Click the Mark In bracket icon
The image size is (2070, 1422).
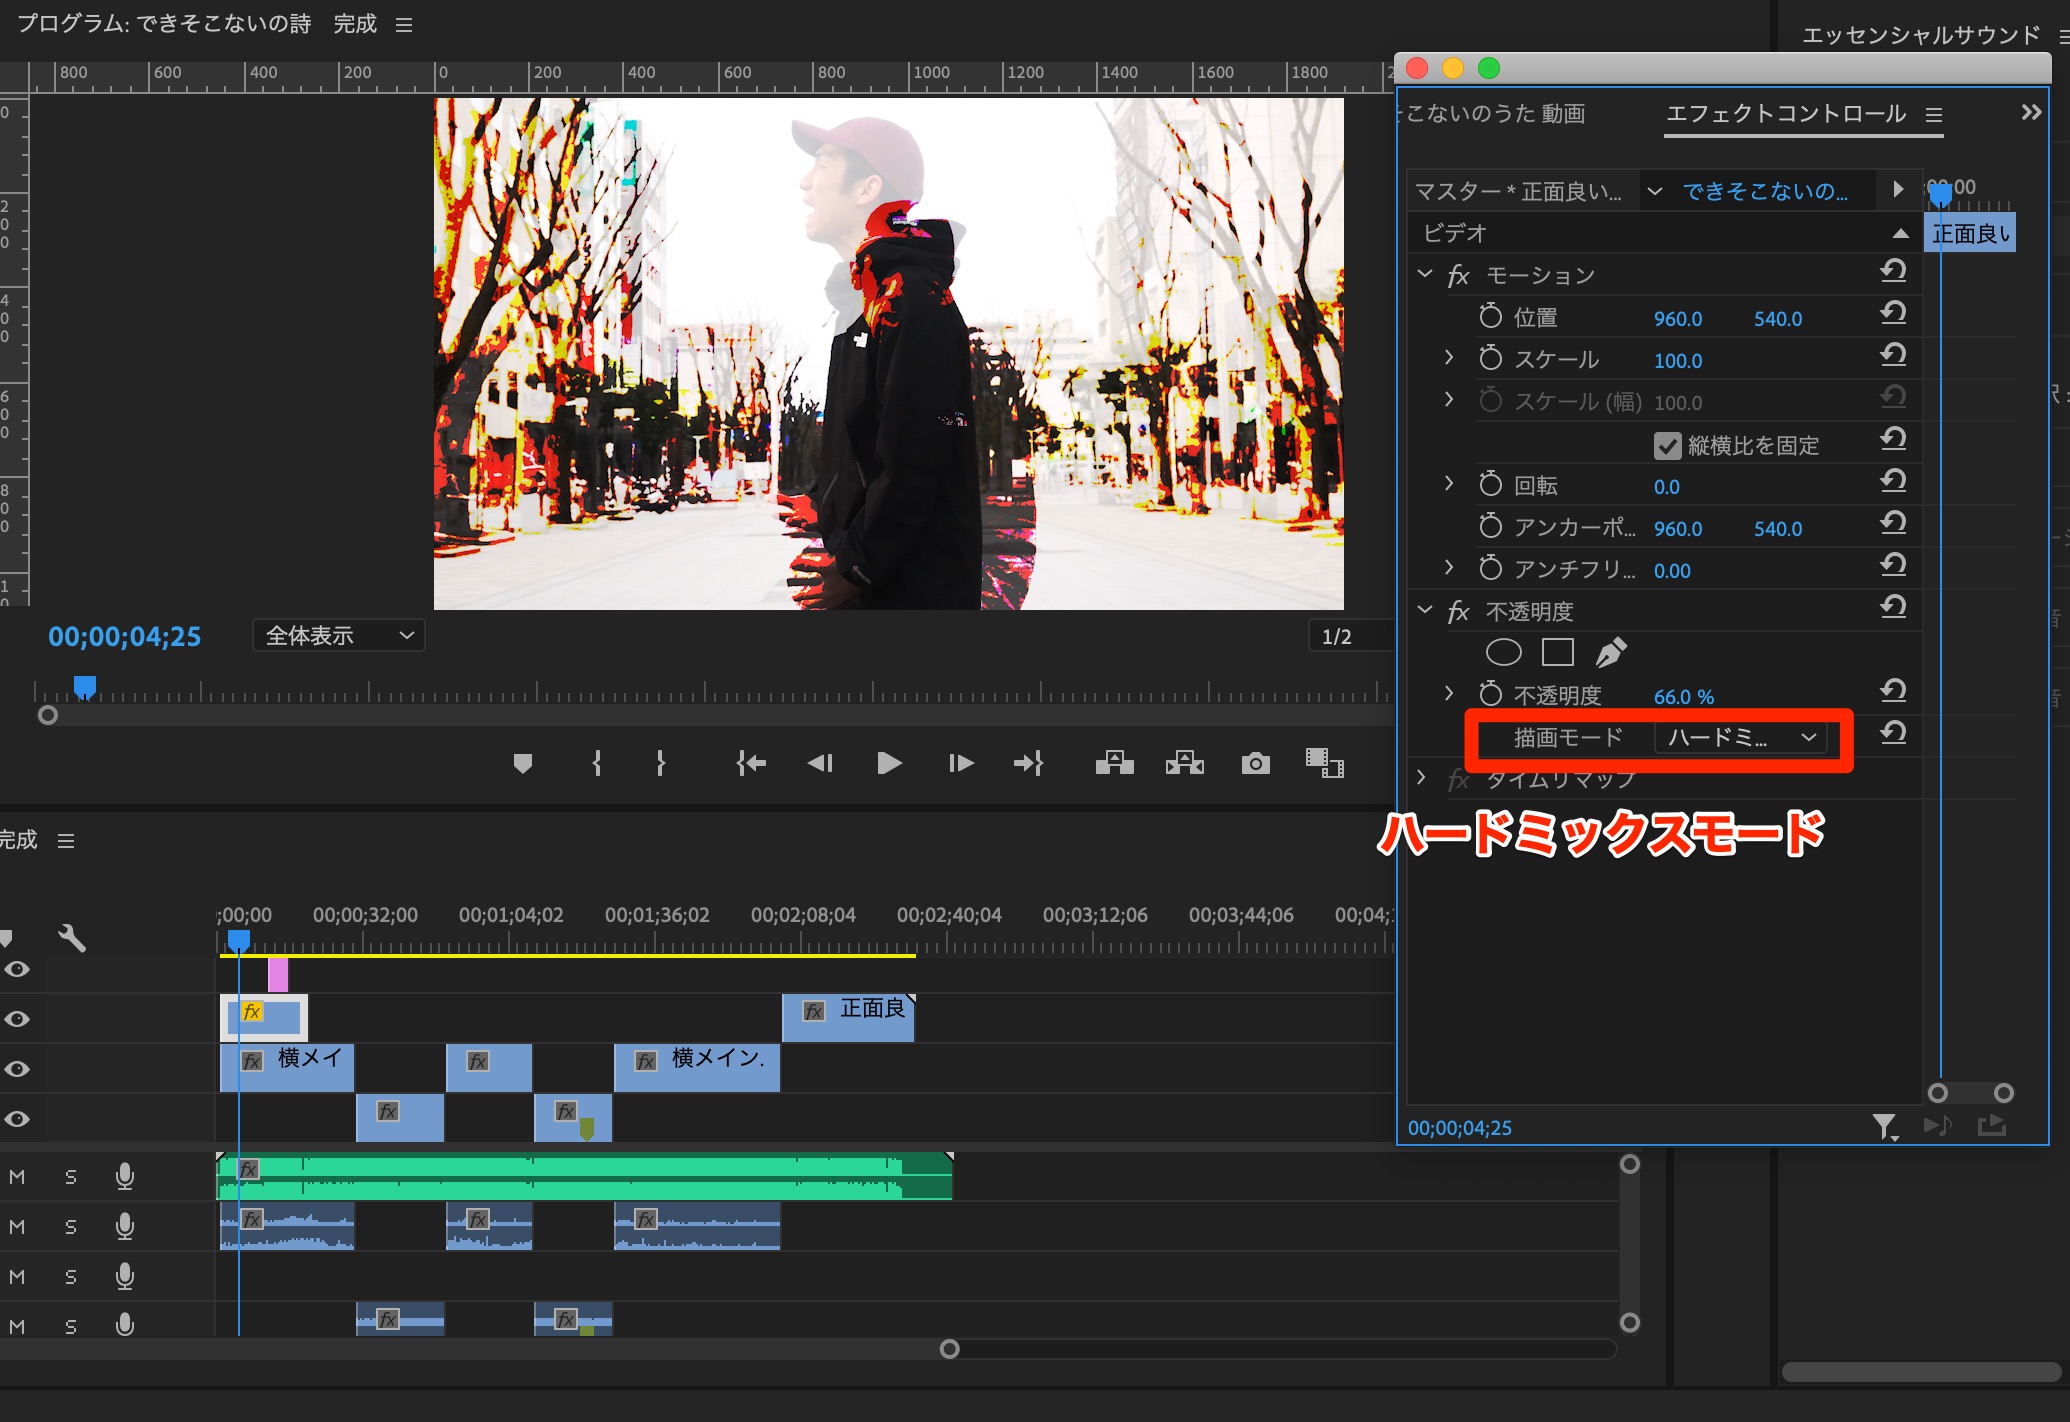tap(597, 764)
